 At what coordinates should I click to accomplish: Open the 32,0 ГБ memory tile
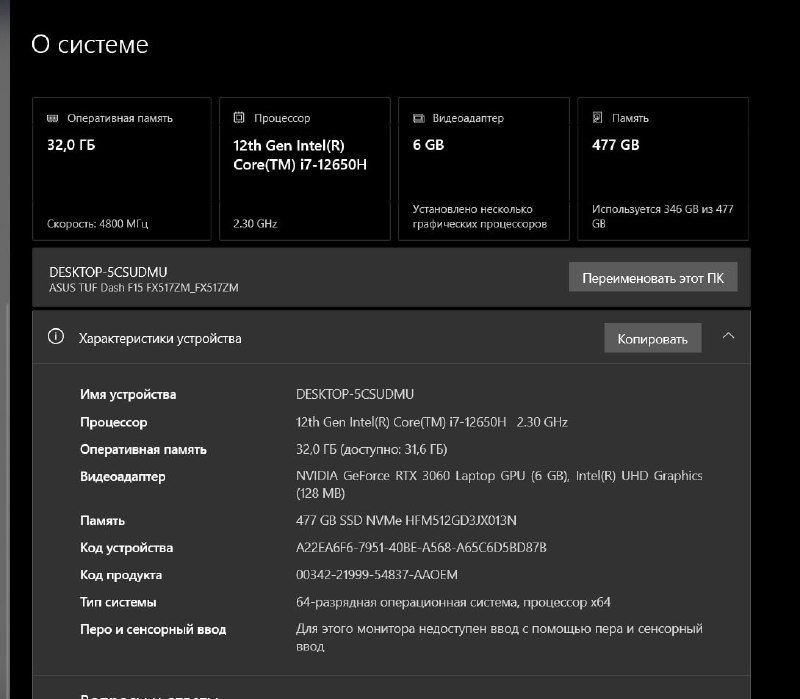122,168
